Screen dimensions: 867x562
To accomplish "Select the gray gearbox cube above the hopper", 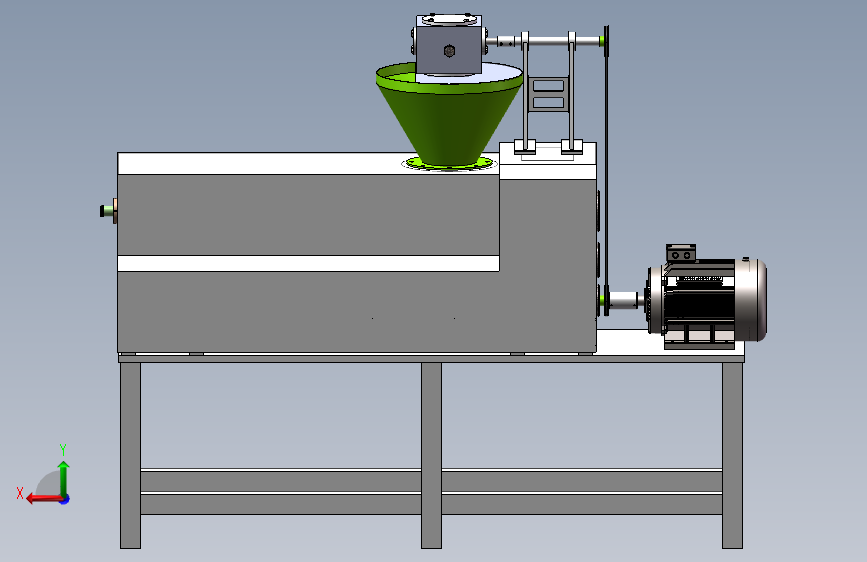I will [448, 50].
